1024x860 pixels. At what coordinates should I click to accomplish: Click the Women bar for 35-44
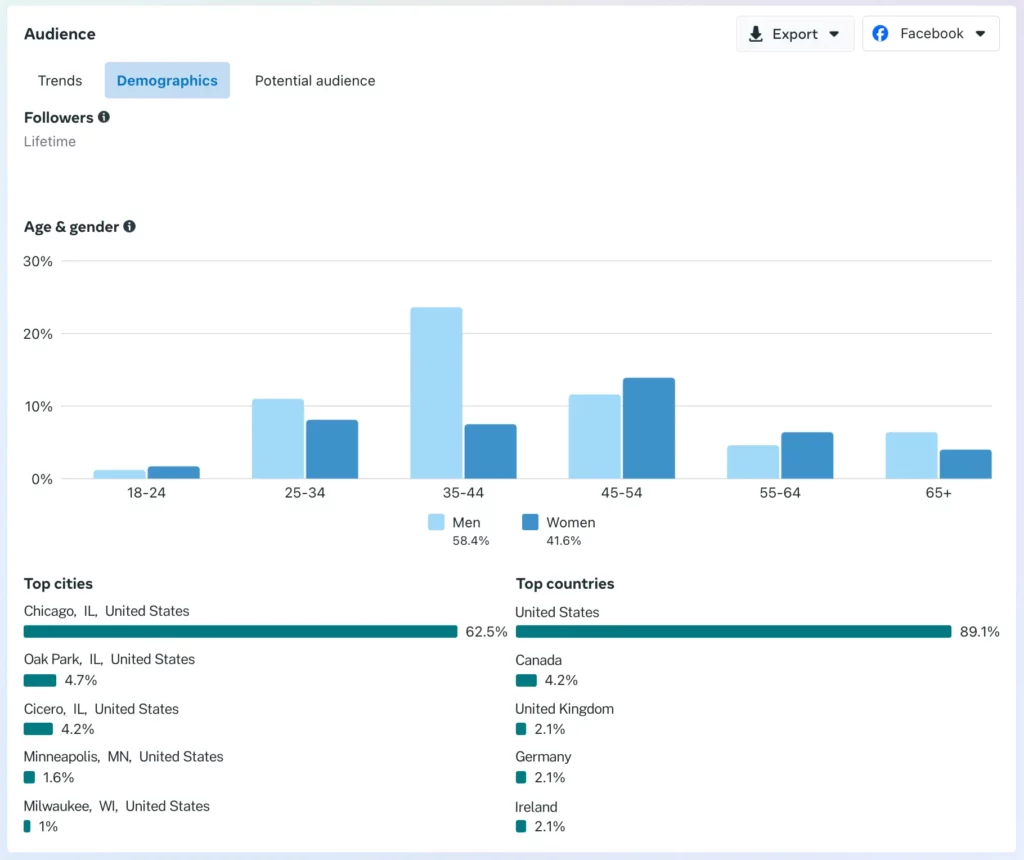point(490,452)
